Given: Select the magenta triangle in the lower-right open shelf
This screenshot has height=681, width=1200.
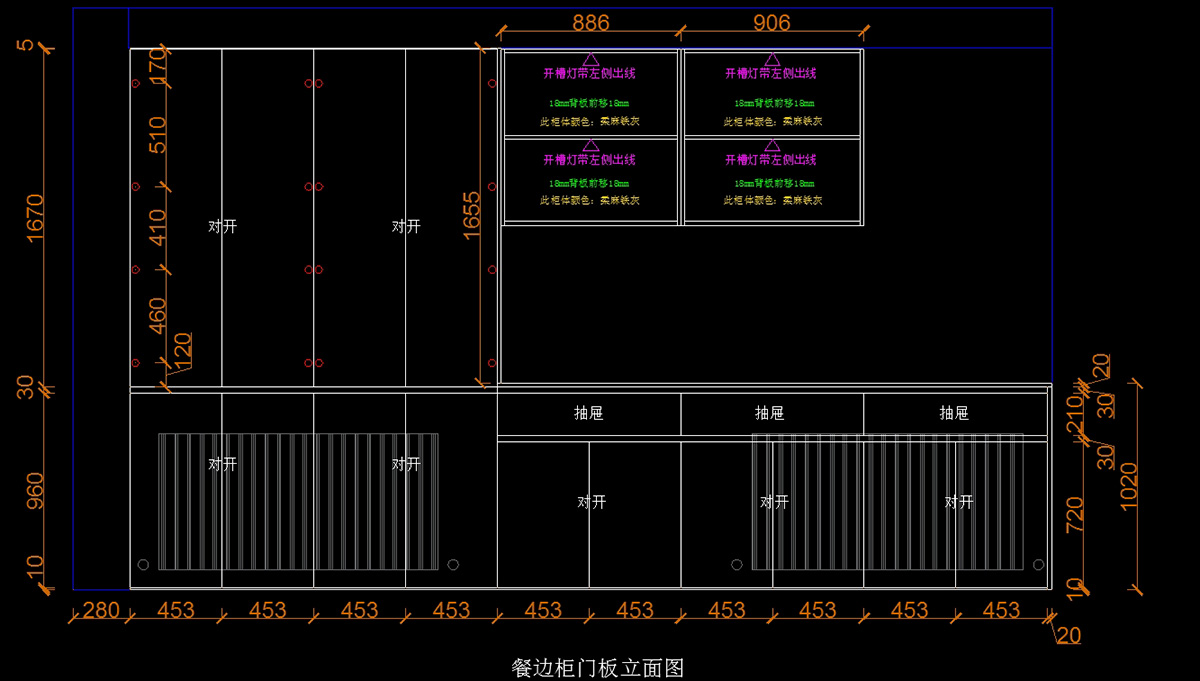Looking at the screenshot, I should point(772,145).
